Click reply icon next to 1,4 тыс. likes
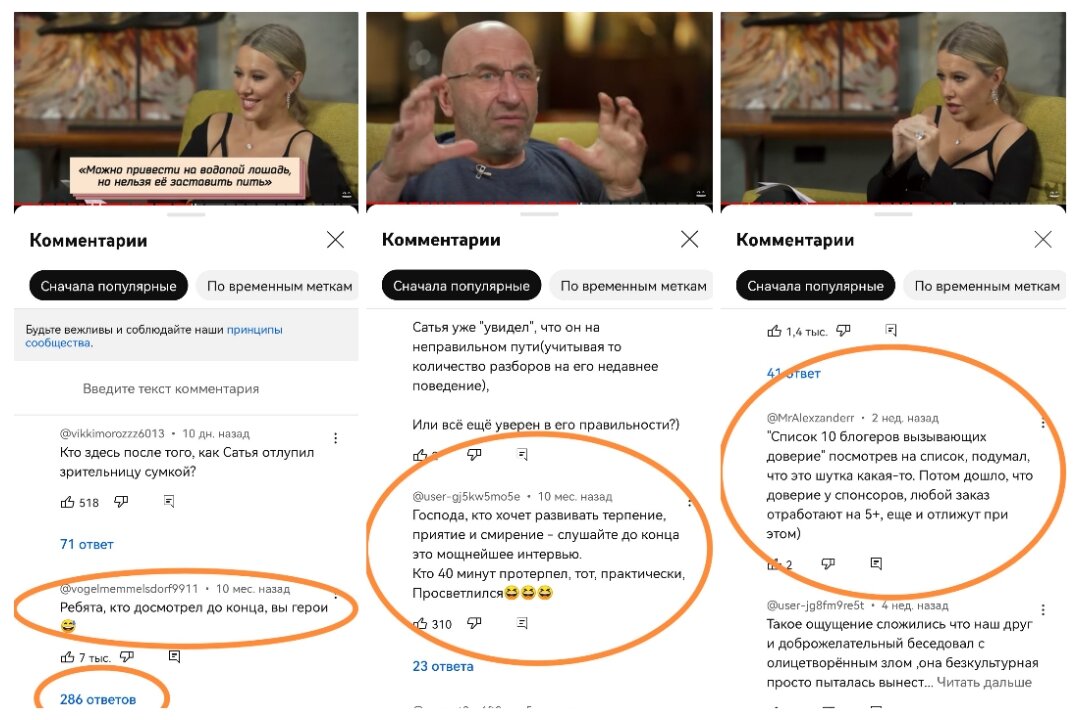The width and height of the screenshot is (1080, 720). 891,331
